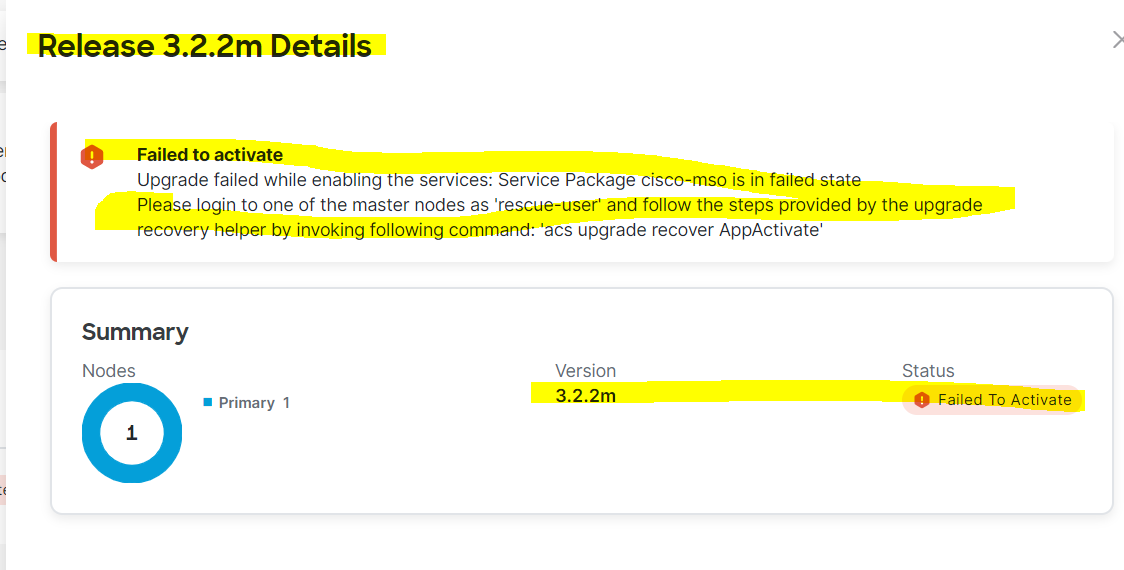Click the red left border of the error banner
Viewport: 1124px width, 570px height.
(54, 192)
